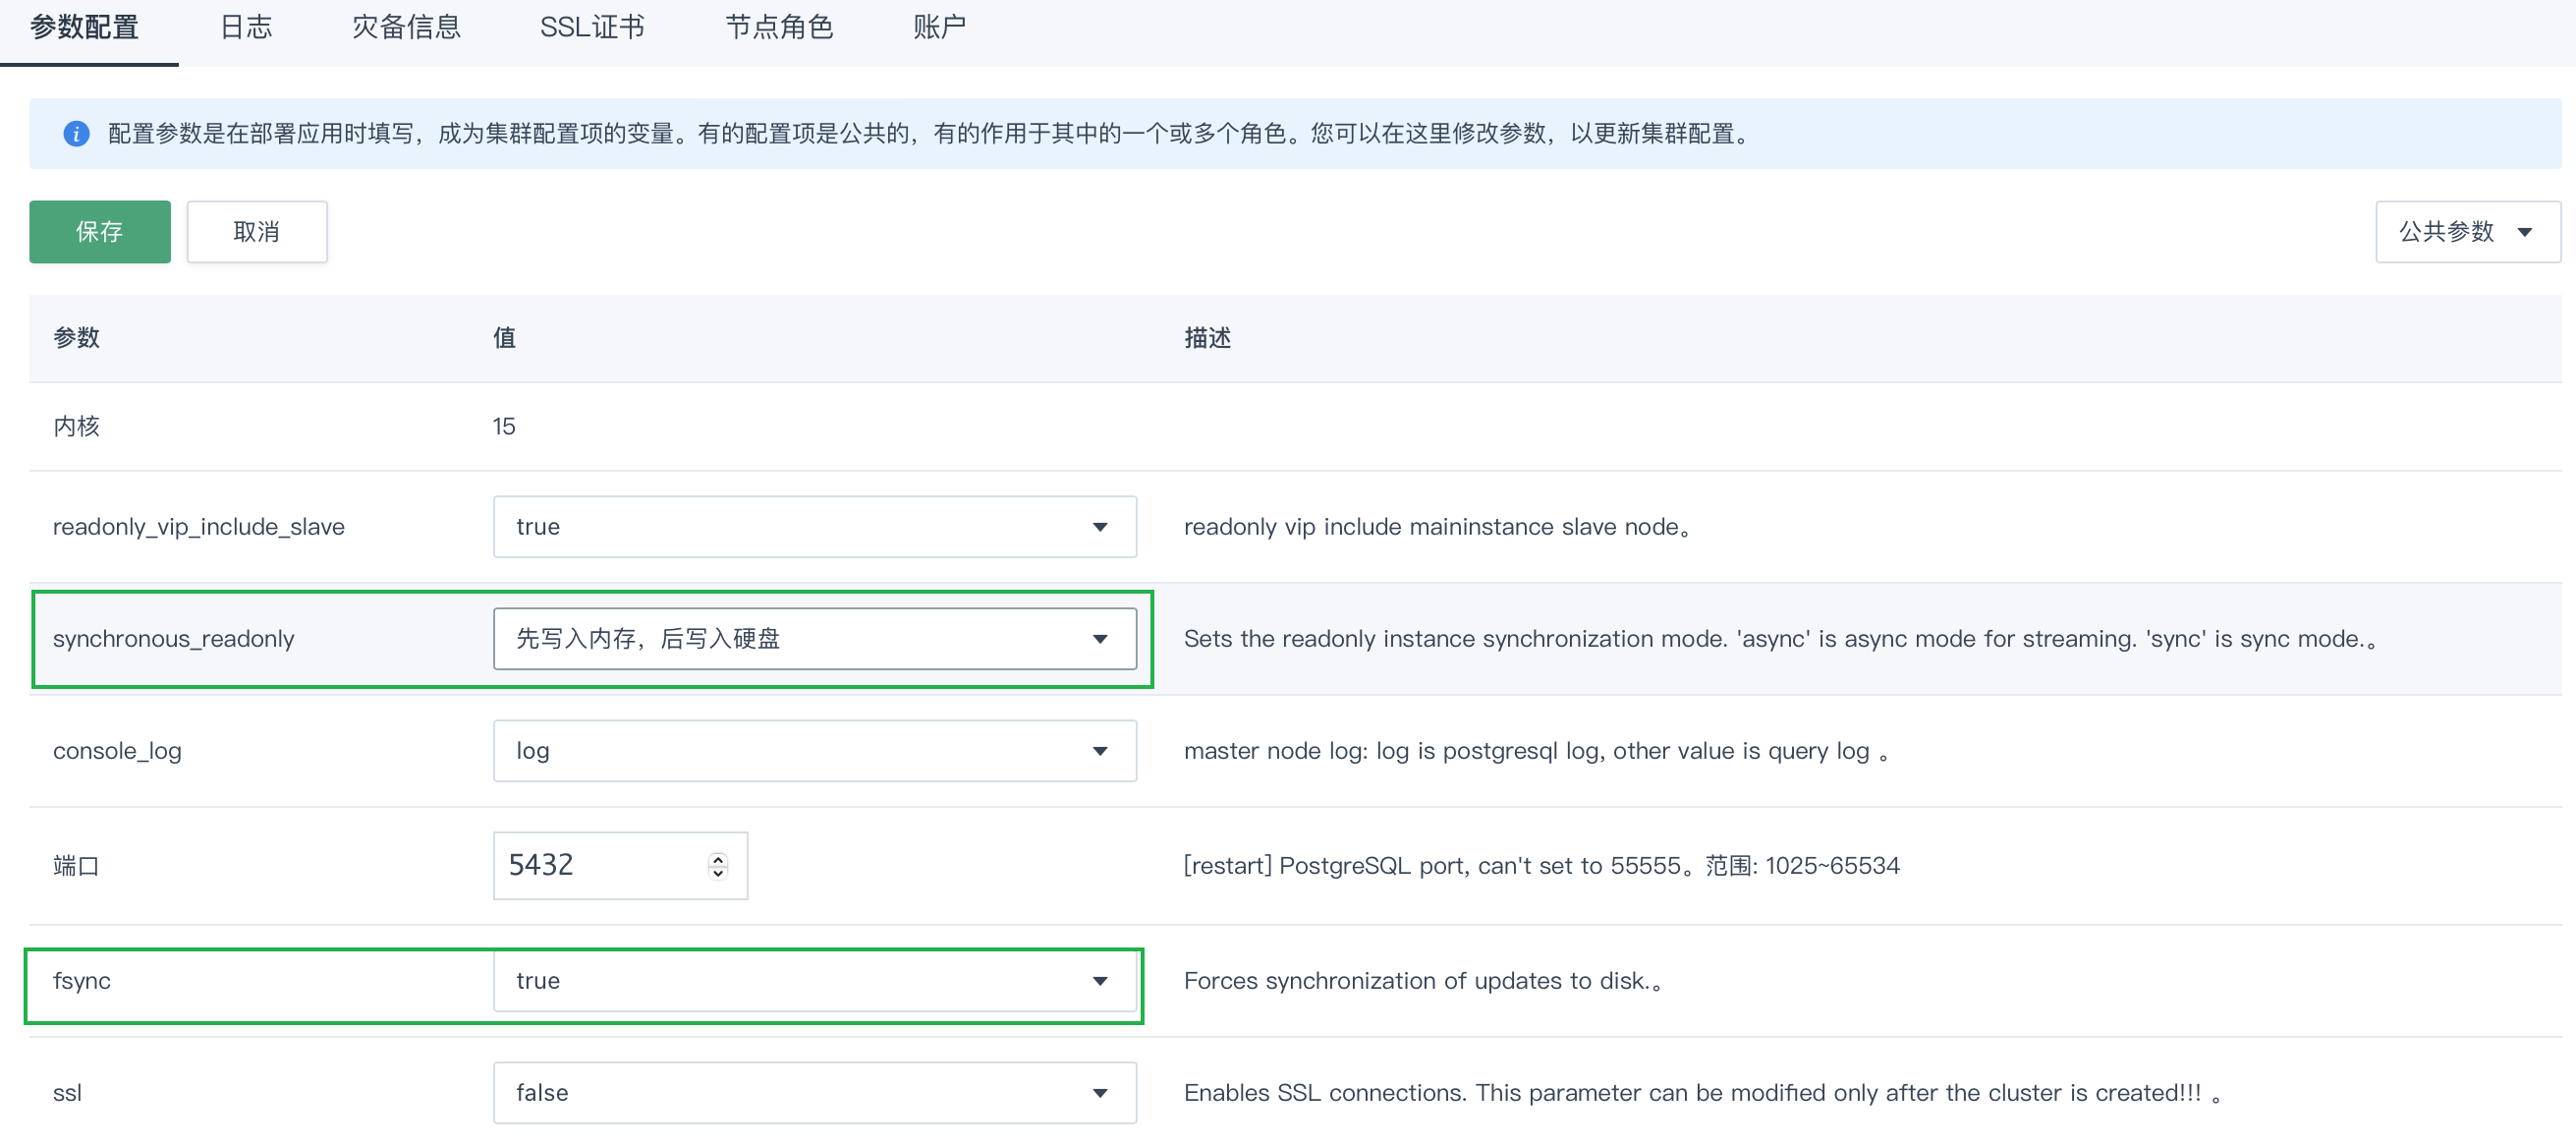The height and width of the screenshot is (1146, 2576).
Task: Open the 公共参数 dropdown
Action: point(2467,232)
